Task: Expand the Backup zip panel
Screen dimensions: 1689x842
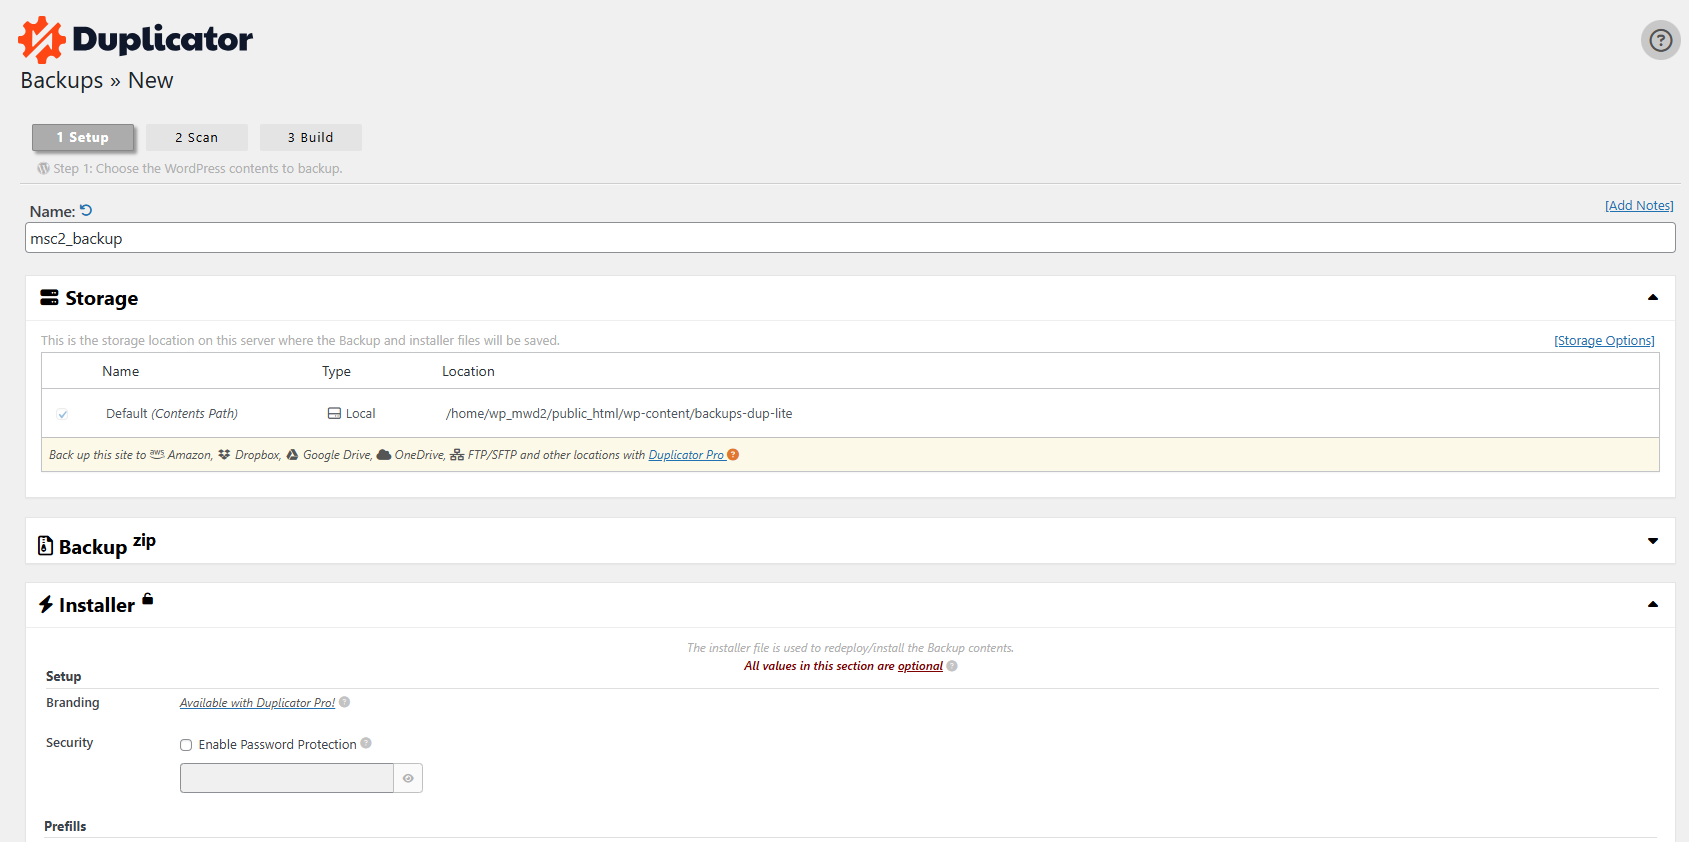Action: [1653, 541]
